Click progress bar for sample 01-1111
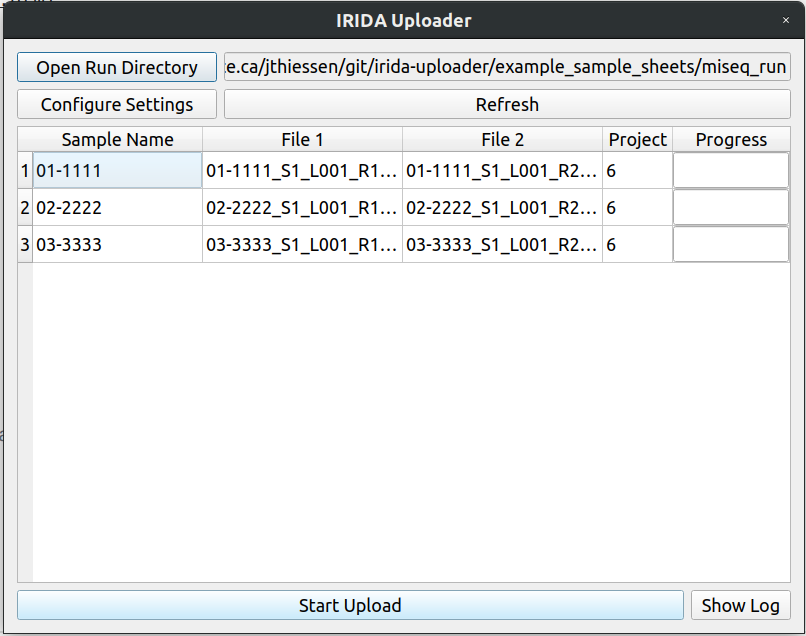This screenshot has width=806, height=636. 731,170
